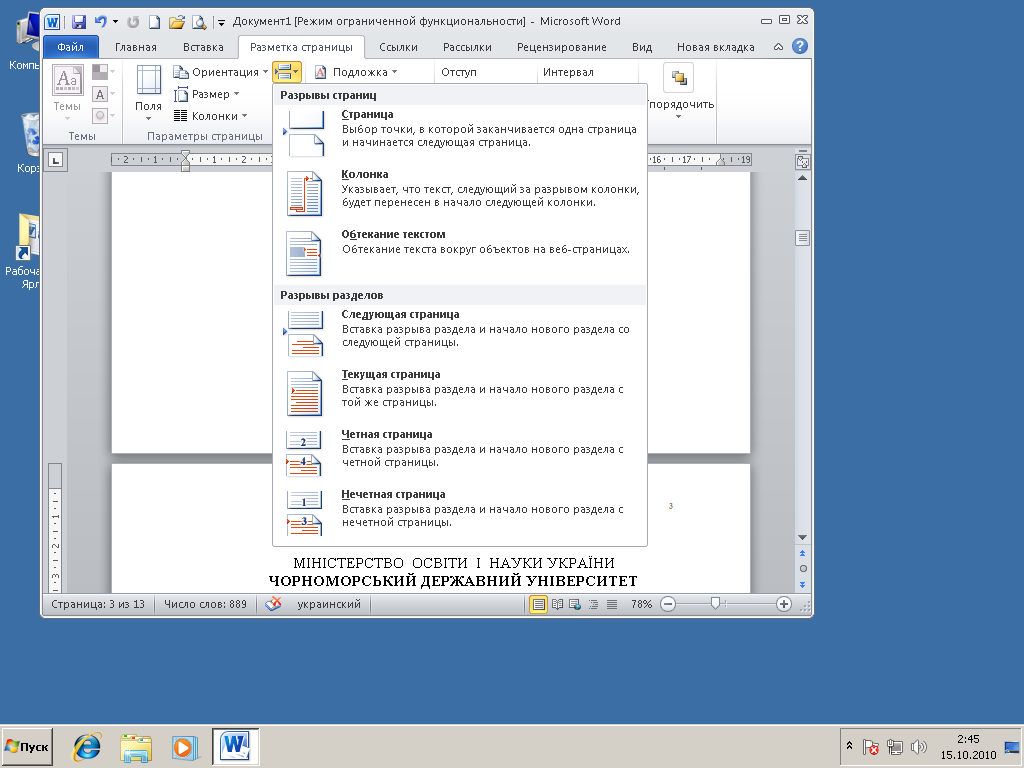Click the Save icon in quick access toolbar
The height and width of the screenshot is (768, 1024).
(79, 22)
